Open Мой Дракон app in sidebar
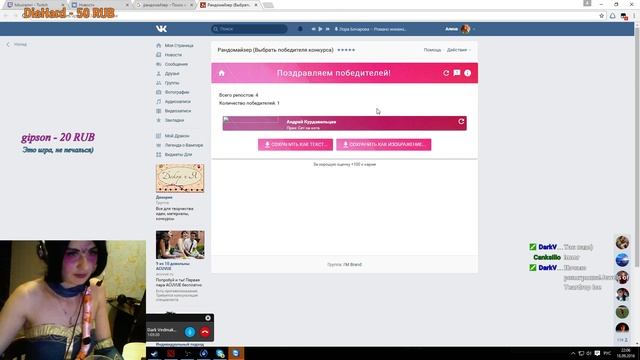This screenshot has width=640, height=360. tap(173, 136)
